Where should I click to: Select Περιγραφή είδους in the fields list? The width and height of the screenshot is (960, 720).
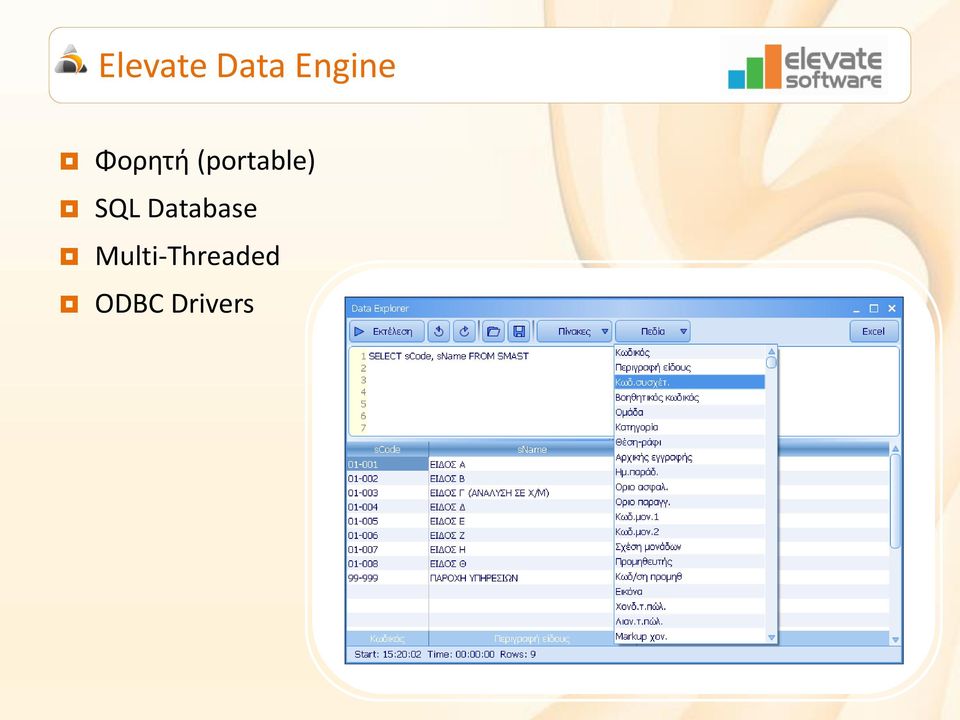click(689, 367)
